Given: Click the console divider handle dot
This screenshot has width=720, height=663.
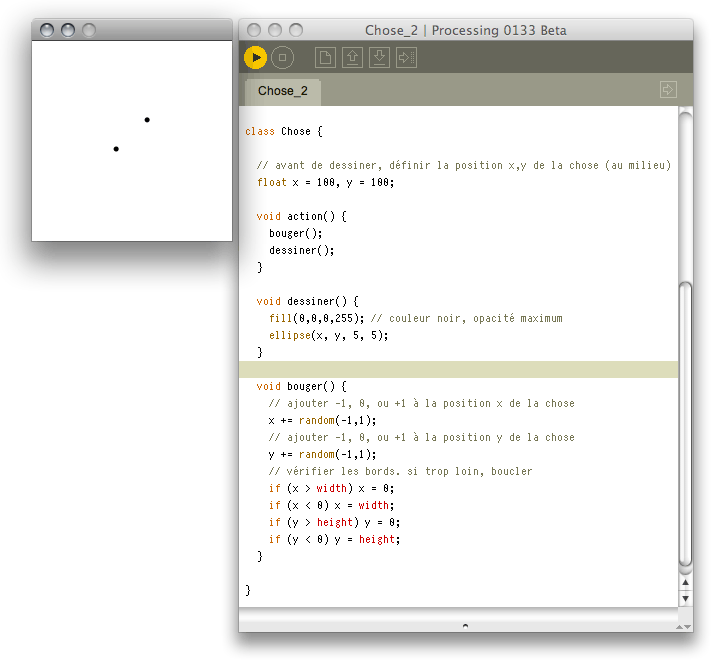Looking at the screenshot, I should pyautogui.click(x=465, y=625).
